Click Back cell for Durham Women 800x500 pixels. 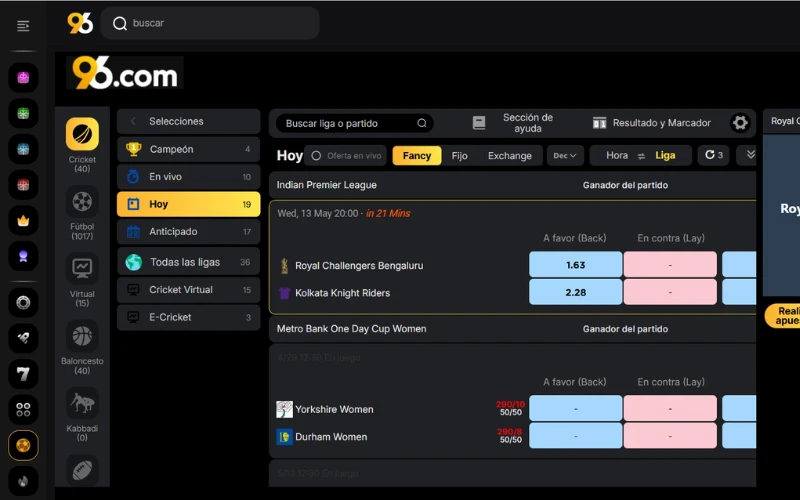[x=576, y=436]
